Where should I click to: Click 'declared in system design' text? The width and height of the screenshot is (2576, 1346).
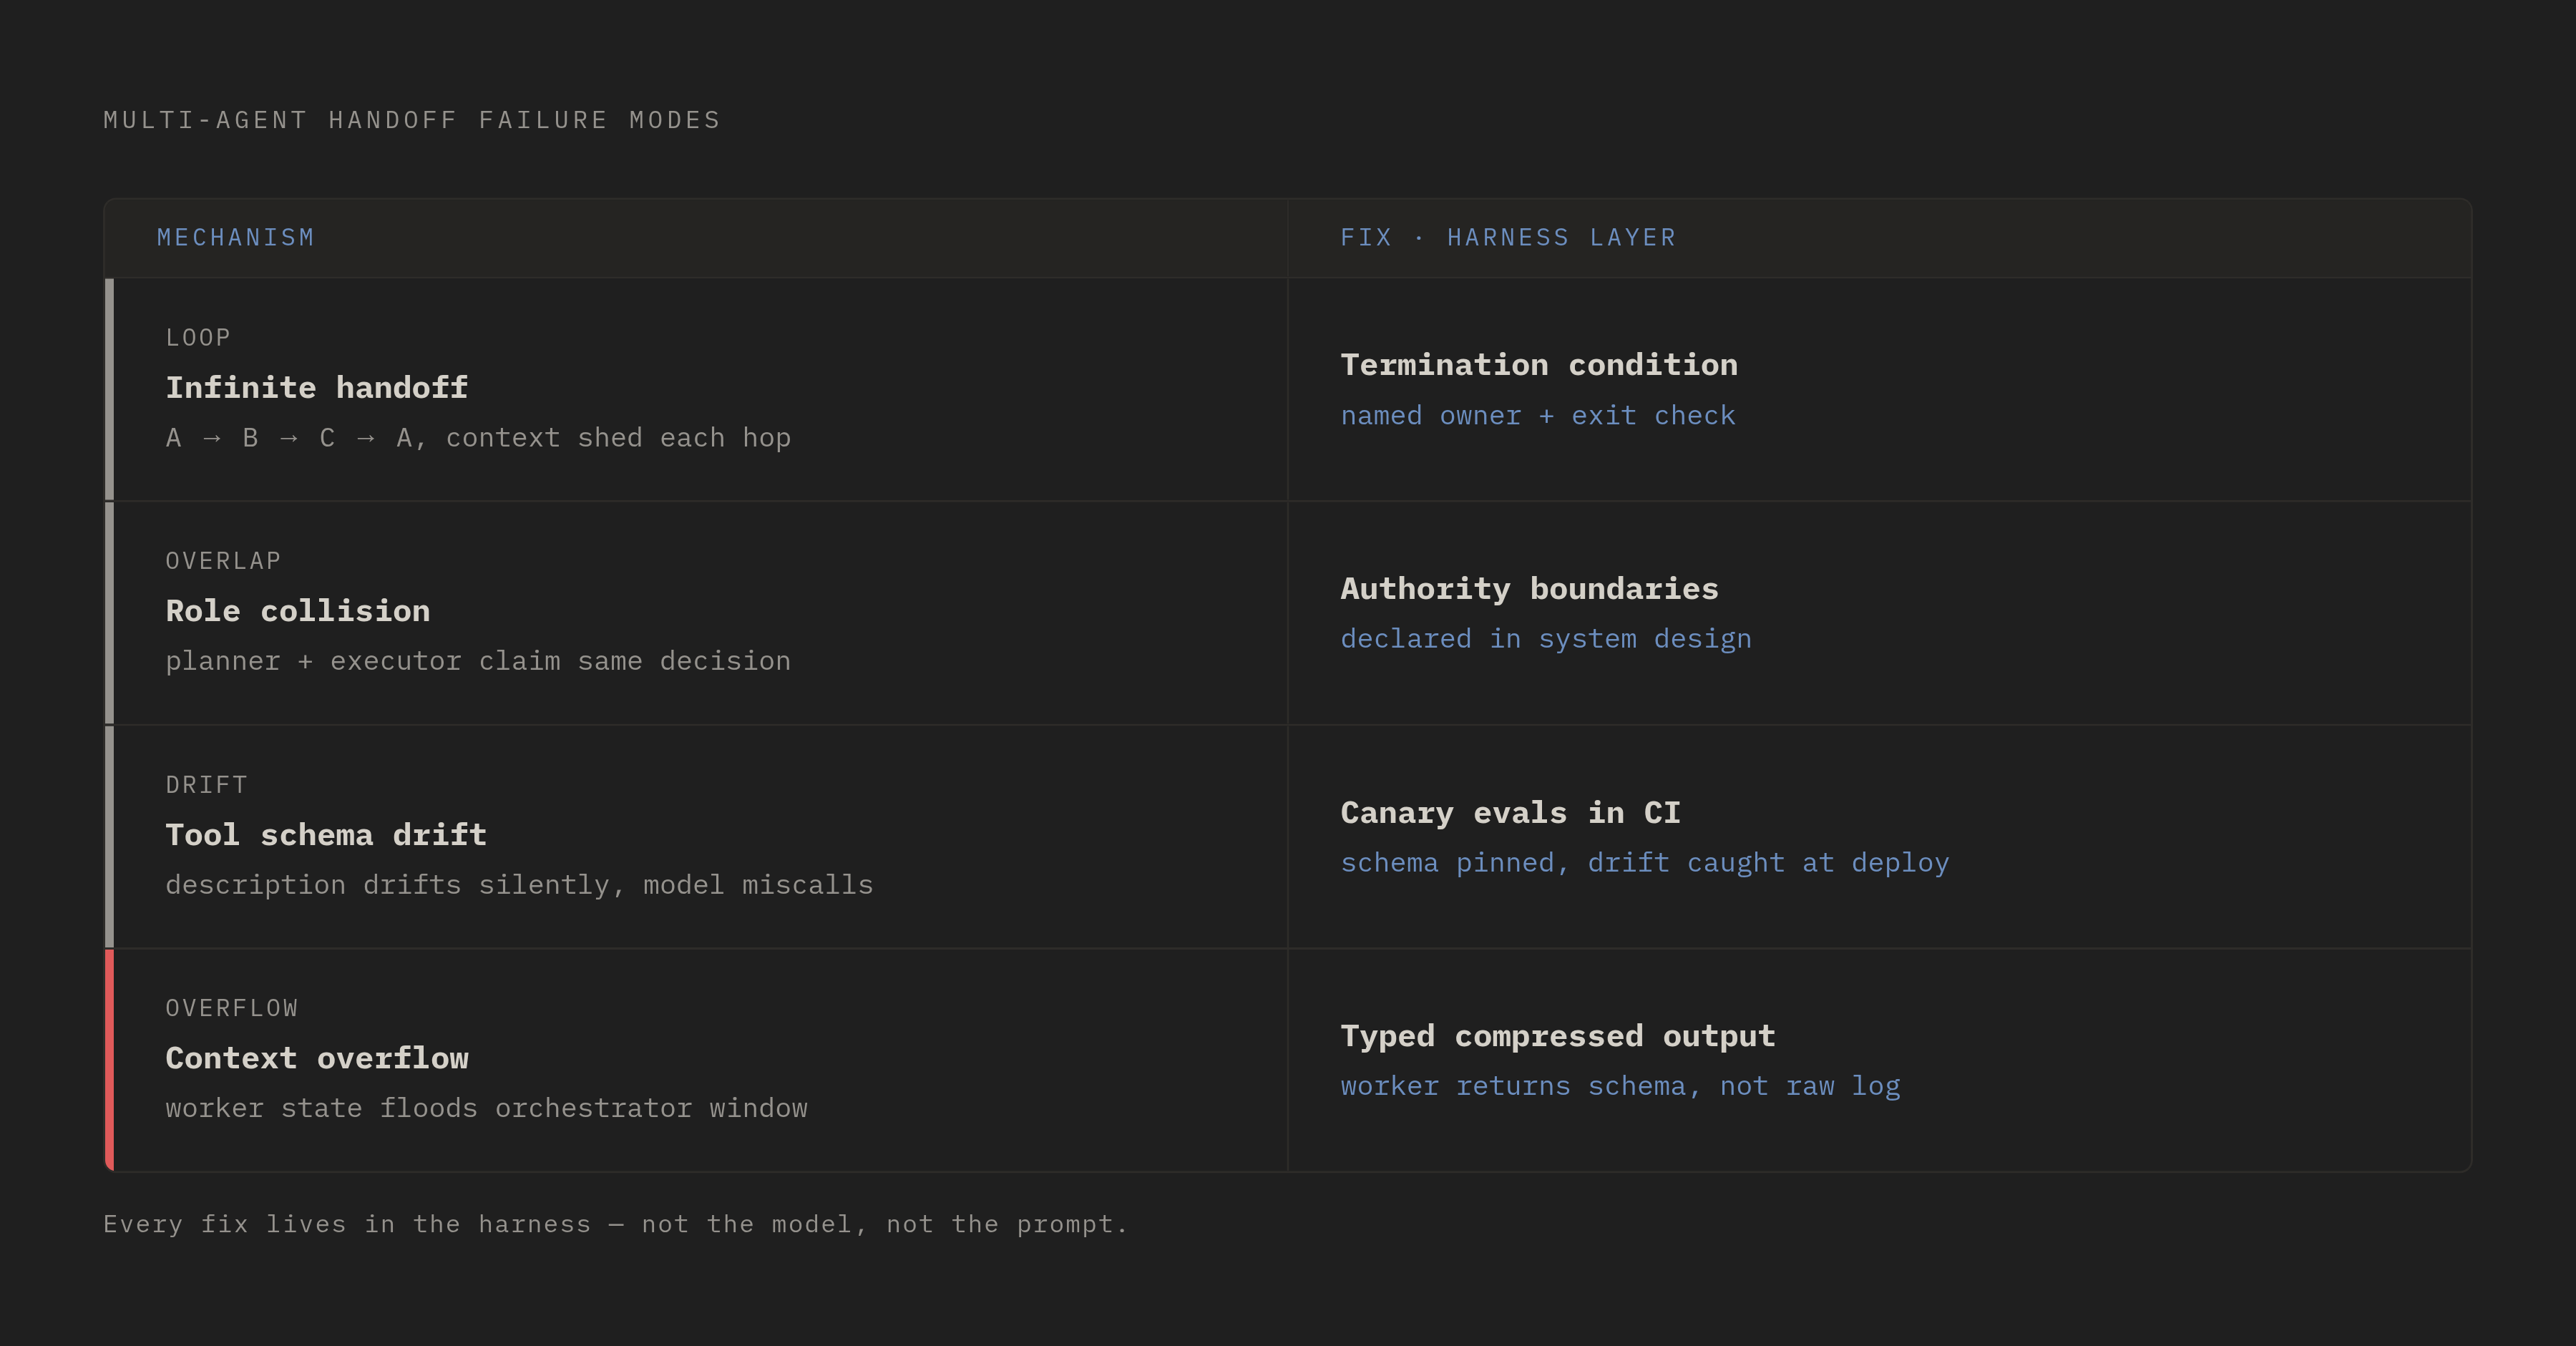pos(1546,639)
